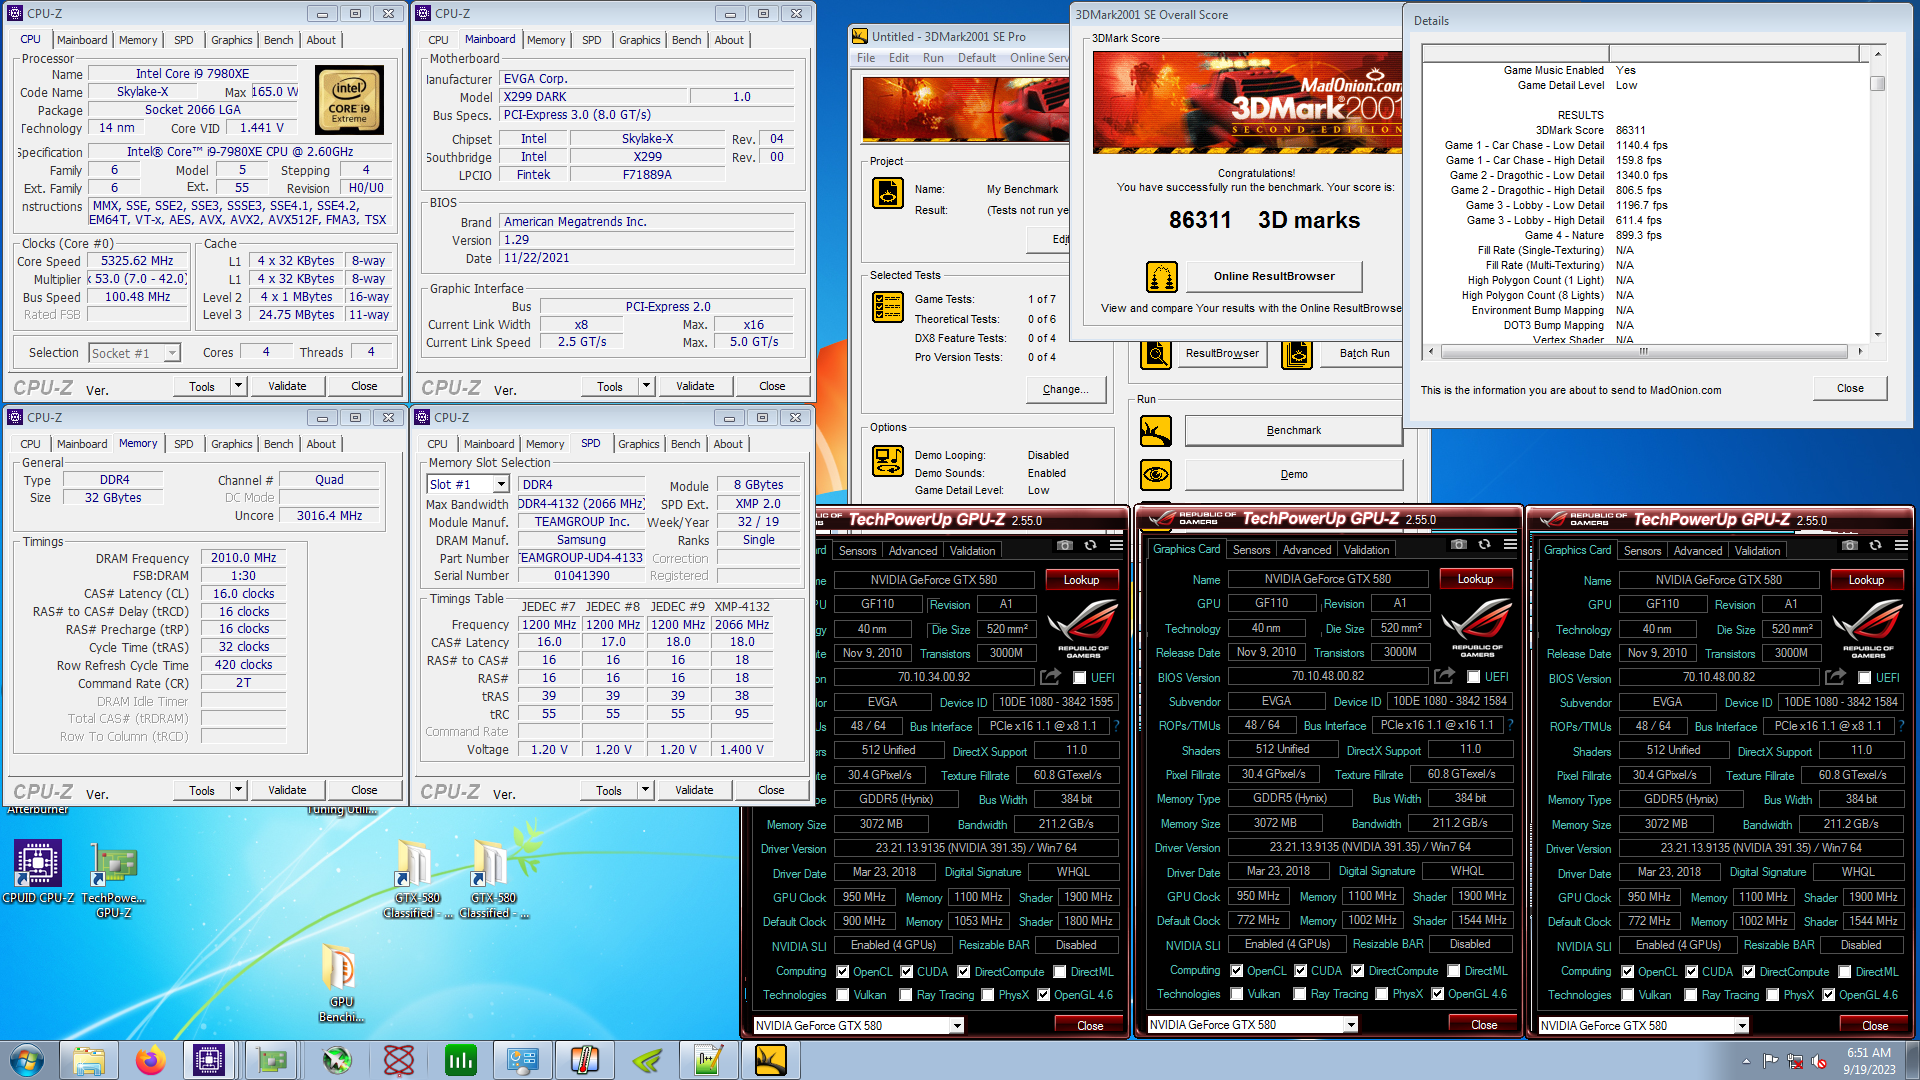The width and height of the screenshot is (1920, 1080).
Task: Click the CPU-Z icon in the taskbar
Action: click(209, 1060)
